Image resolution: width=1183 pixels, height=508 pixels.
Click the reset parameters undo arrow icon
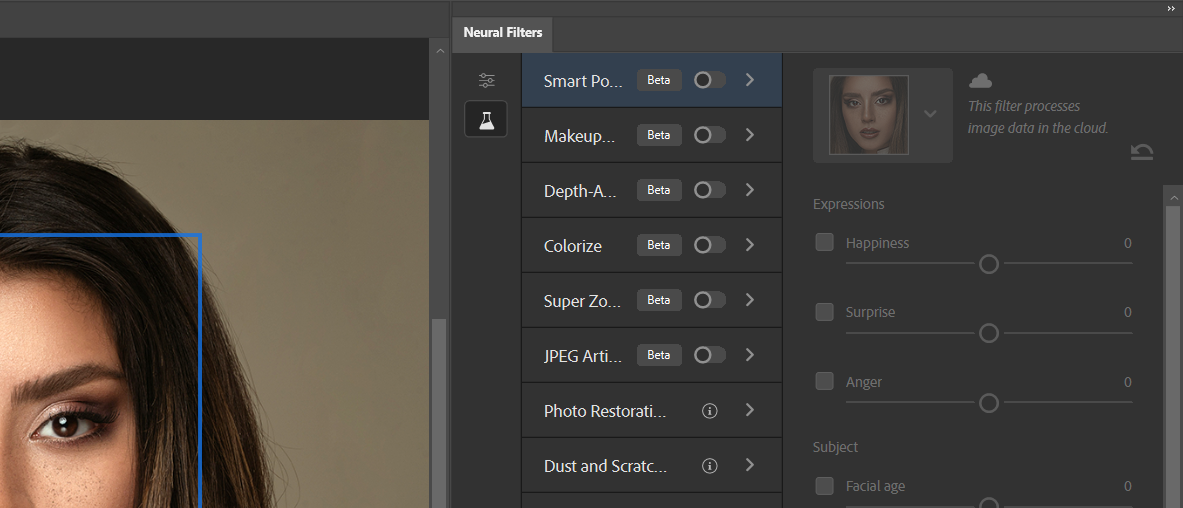[x=1142, y=152]
